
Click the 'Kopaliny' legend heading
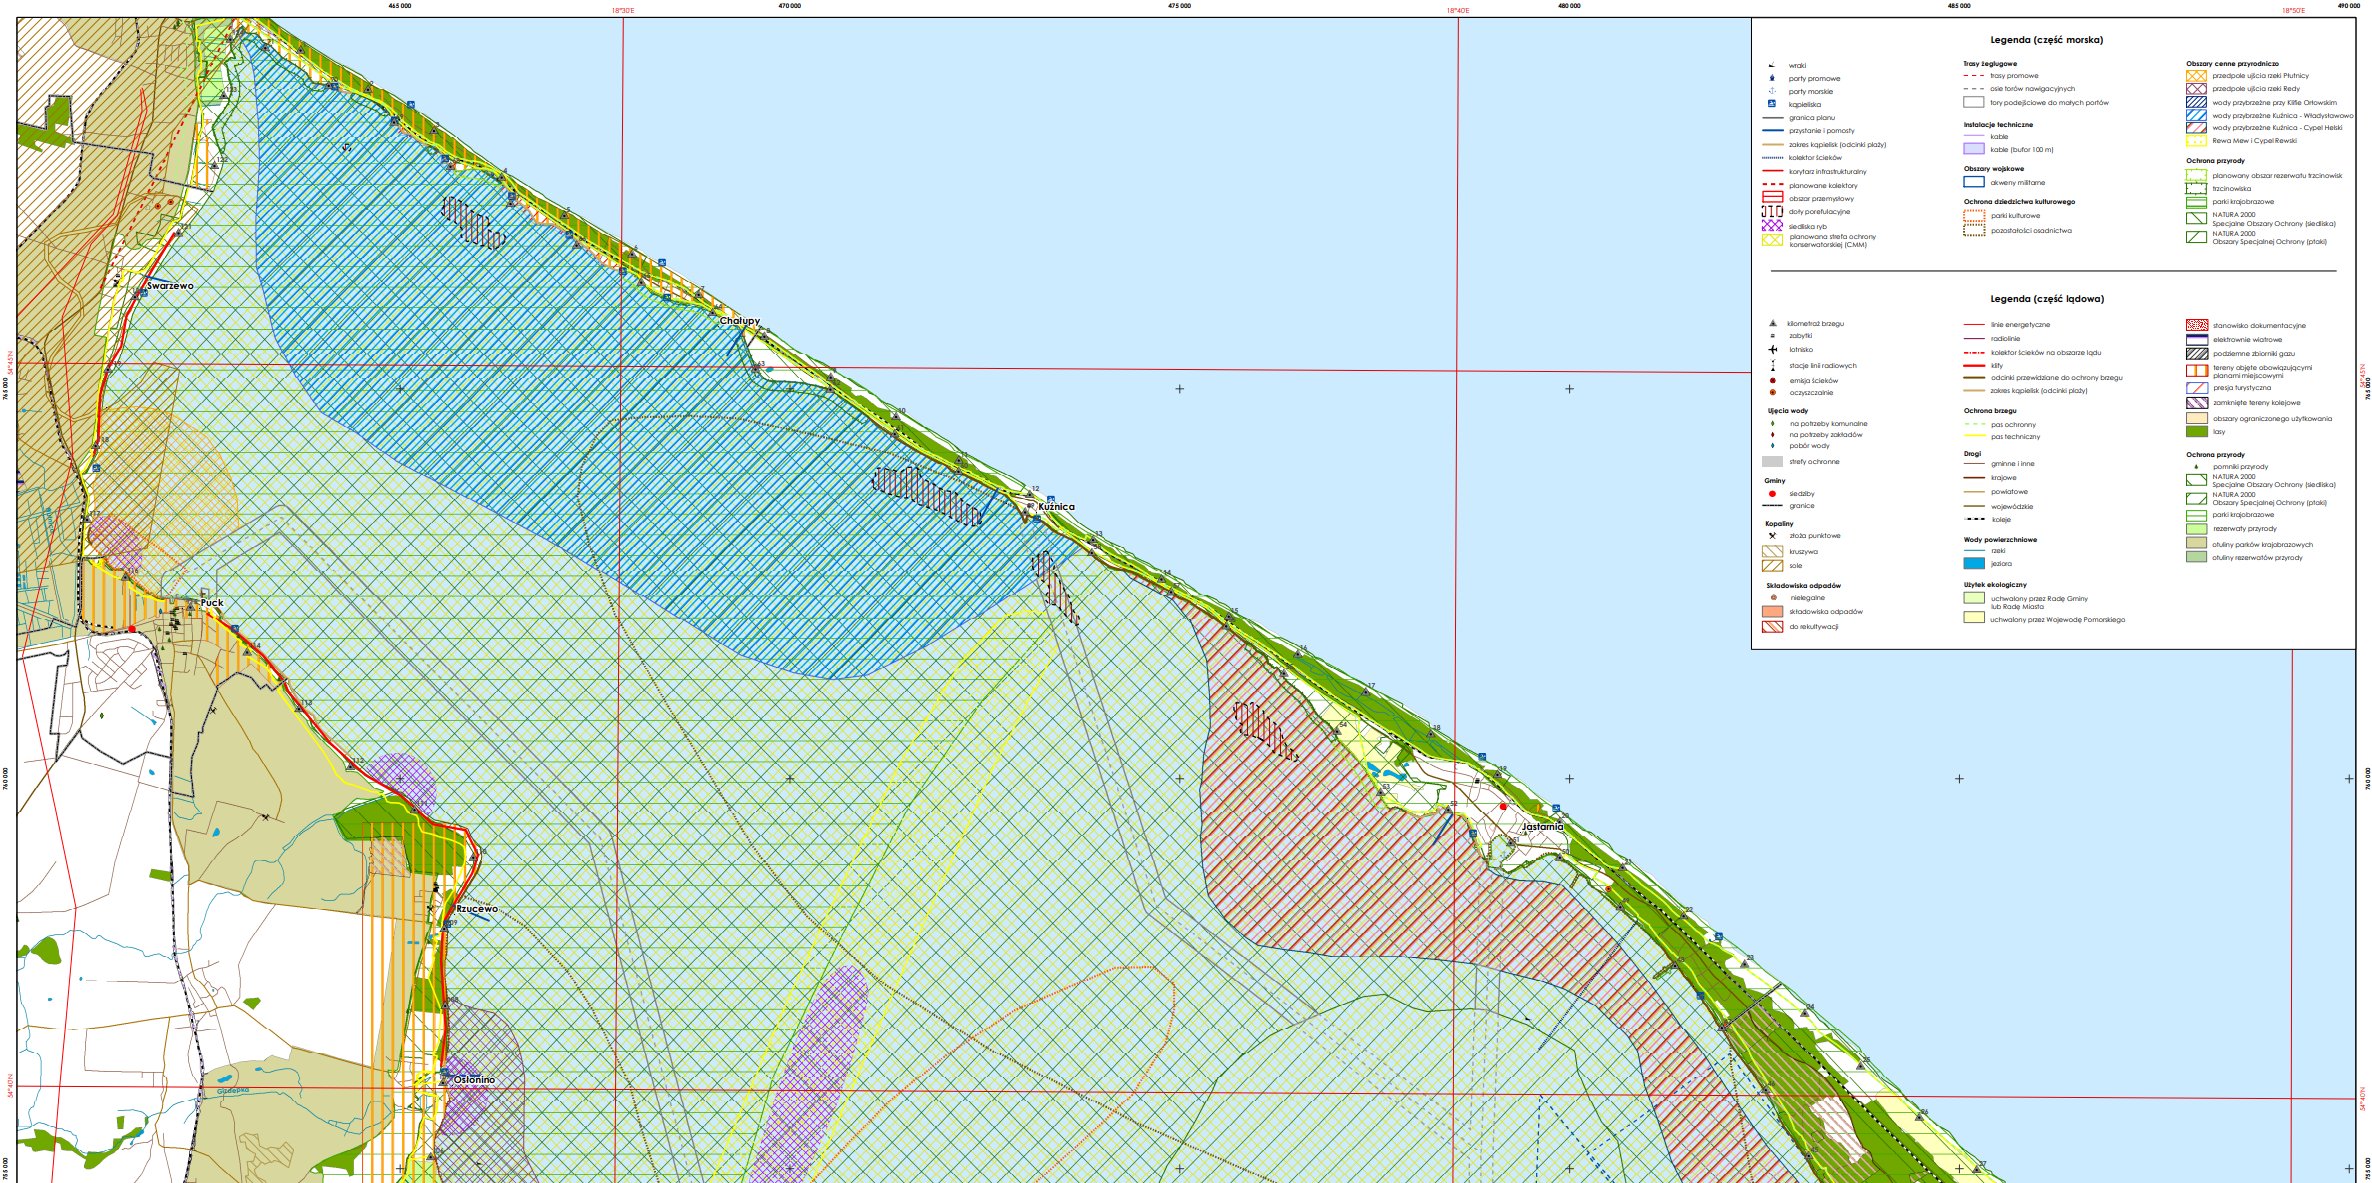pos(1779,523)
